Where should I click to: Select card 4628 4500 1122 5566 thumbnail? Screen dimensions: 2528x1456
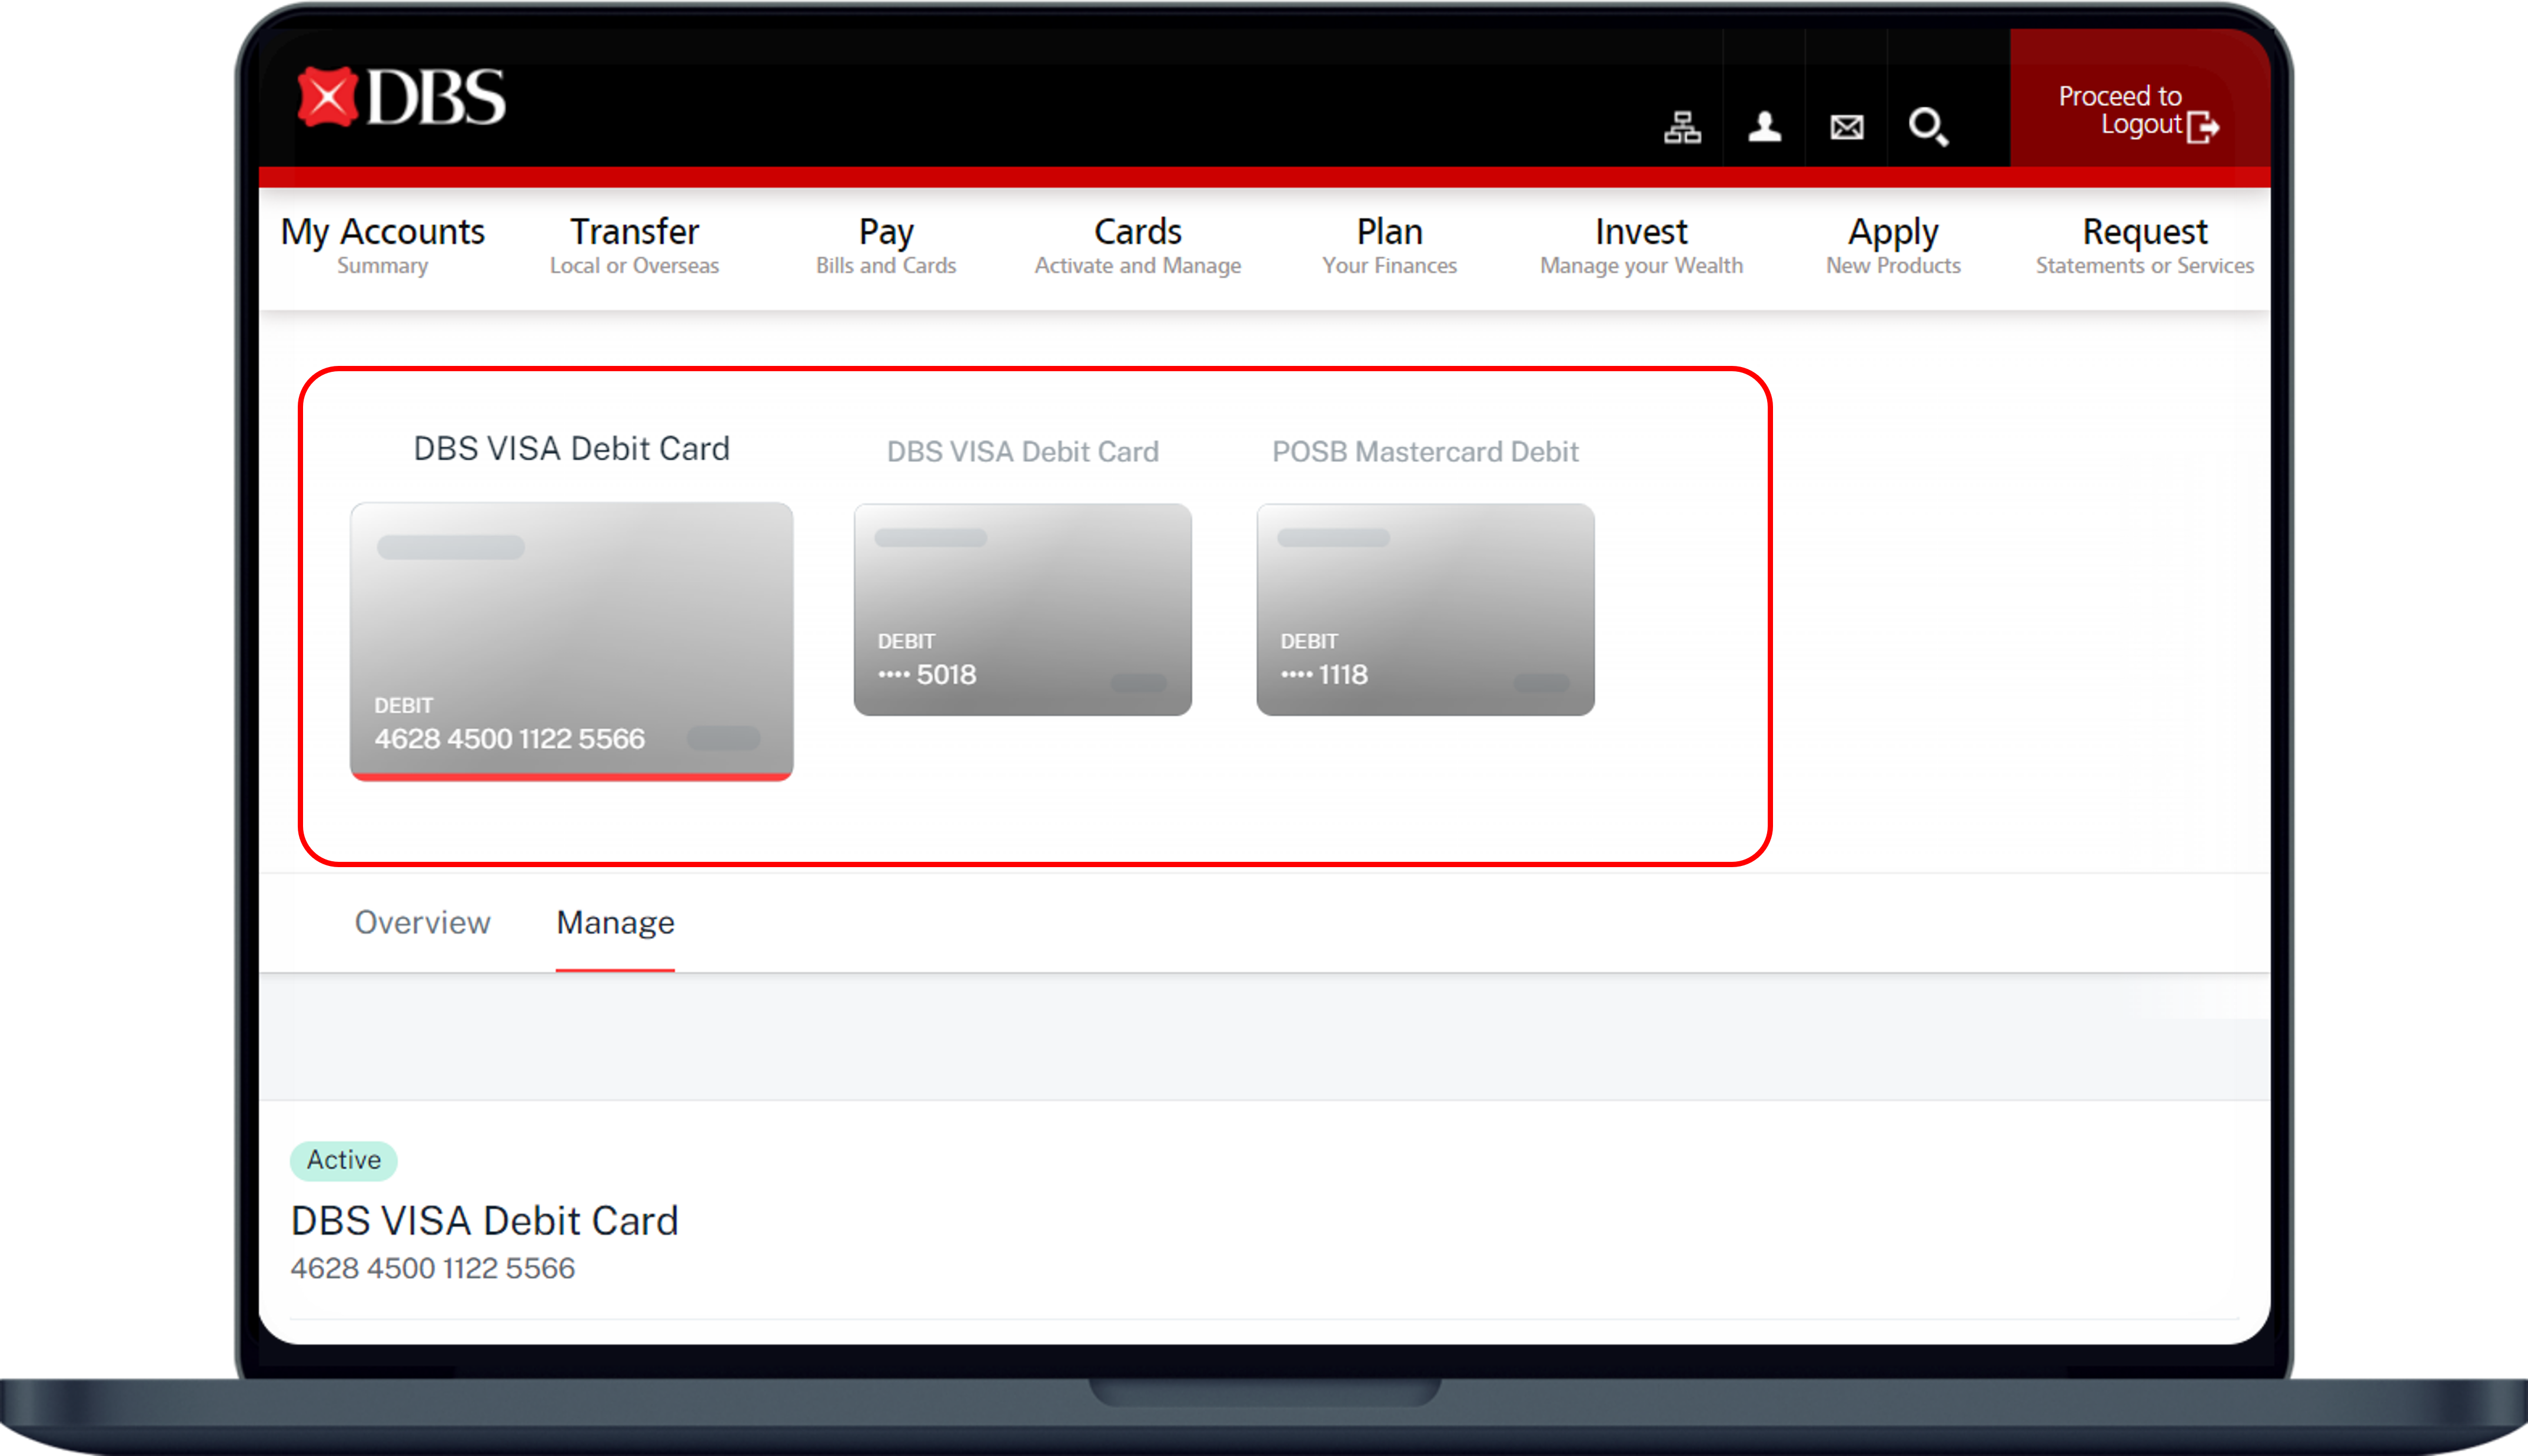tap(571, 640)
